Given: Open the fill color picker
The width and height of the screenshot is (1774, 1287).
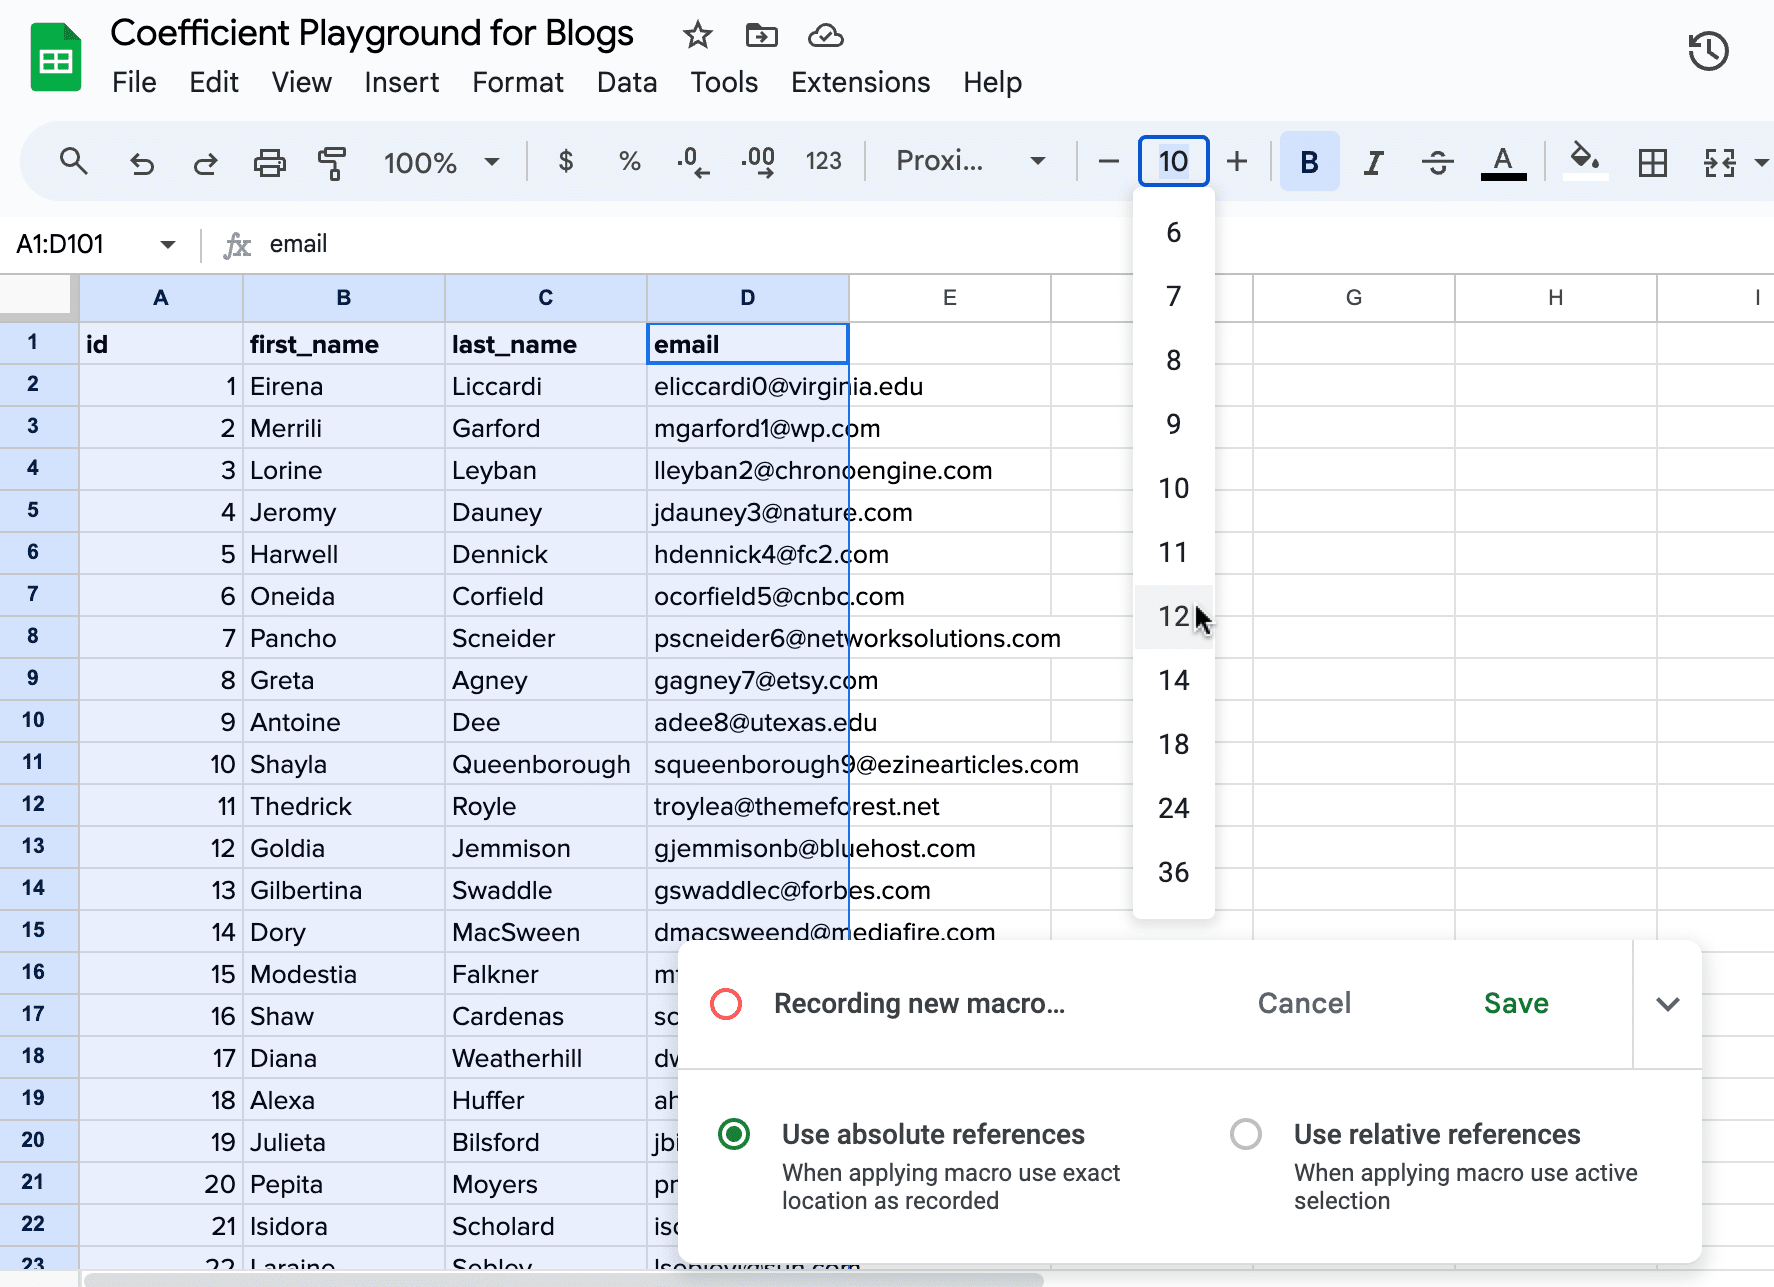Looking at the screenshot, I should coord(1585,160).
